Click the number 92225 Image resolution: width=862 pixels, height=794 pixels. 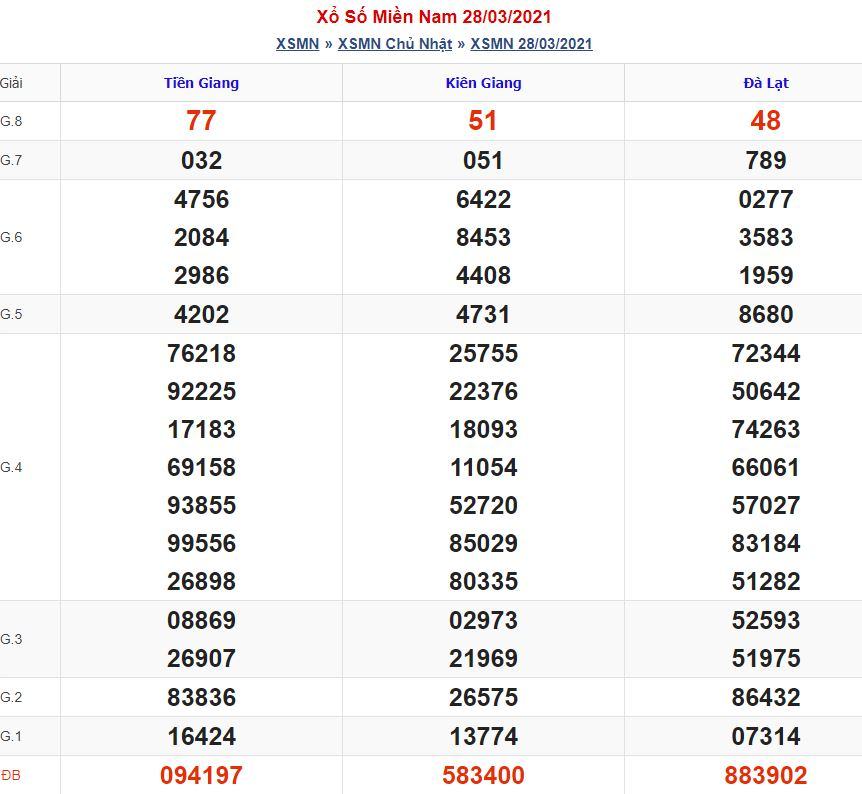tap(201, 392)
